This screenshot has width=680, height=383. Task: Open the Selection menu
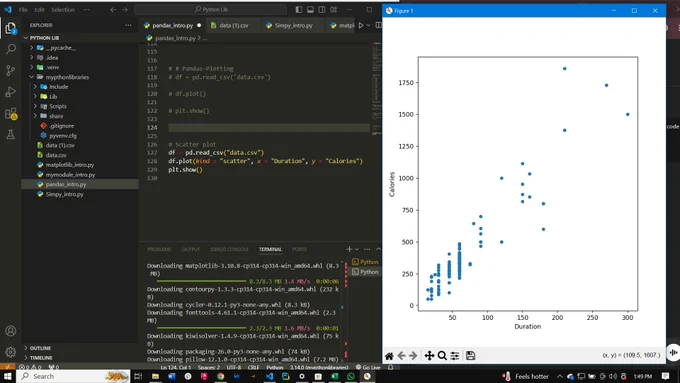point(63,10)
